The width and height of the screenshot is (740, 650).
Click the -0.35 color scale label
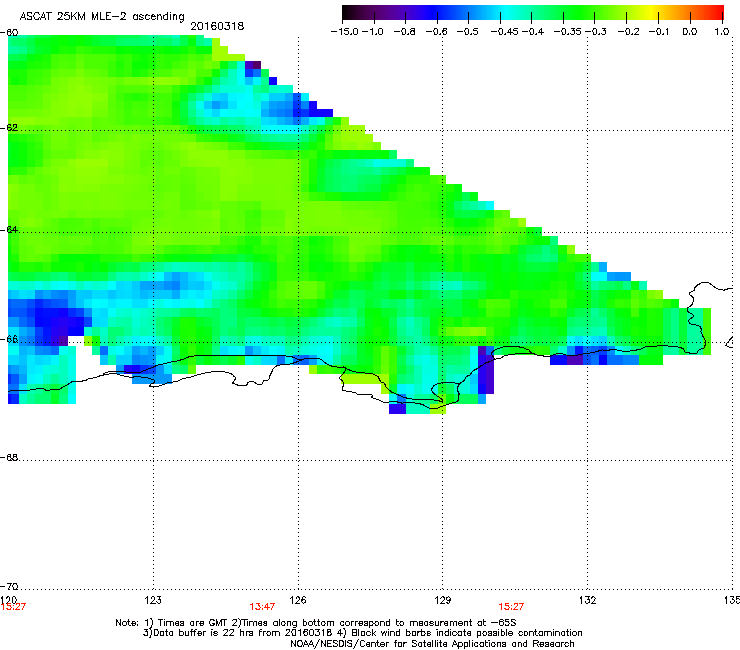point(568,32)
